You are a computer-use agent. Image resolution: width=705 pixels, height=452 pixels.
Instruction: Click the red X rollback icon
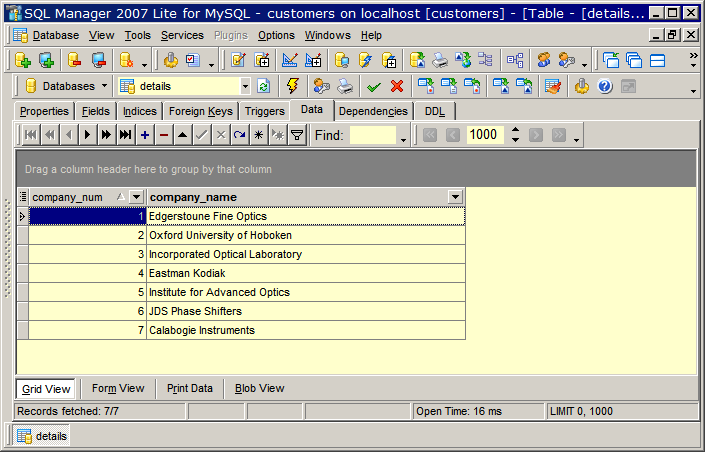pos(397,86)
